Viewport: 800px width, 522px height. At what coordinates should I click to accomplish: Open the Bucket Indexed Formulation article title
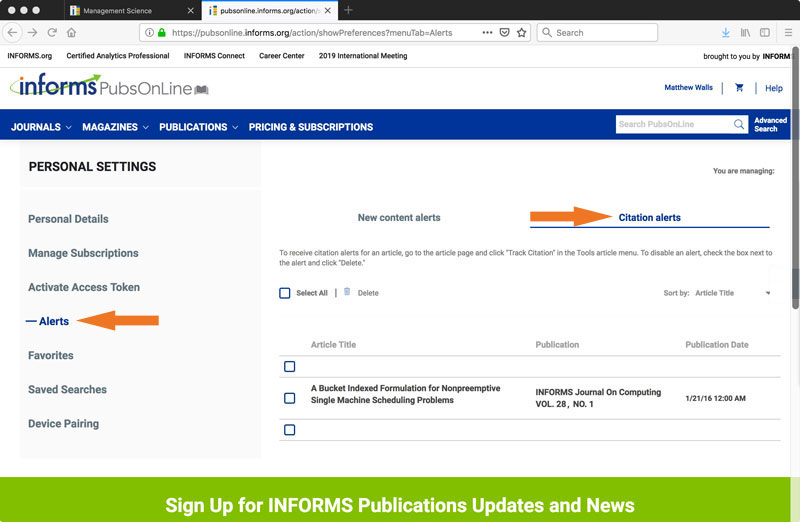[406, 394]
